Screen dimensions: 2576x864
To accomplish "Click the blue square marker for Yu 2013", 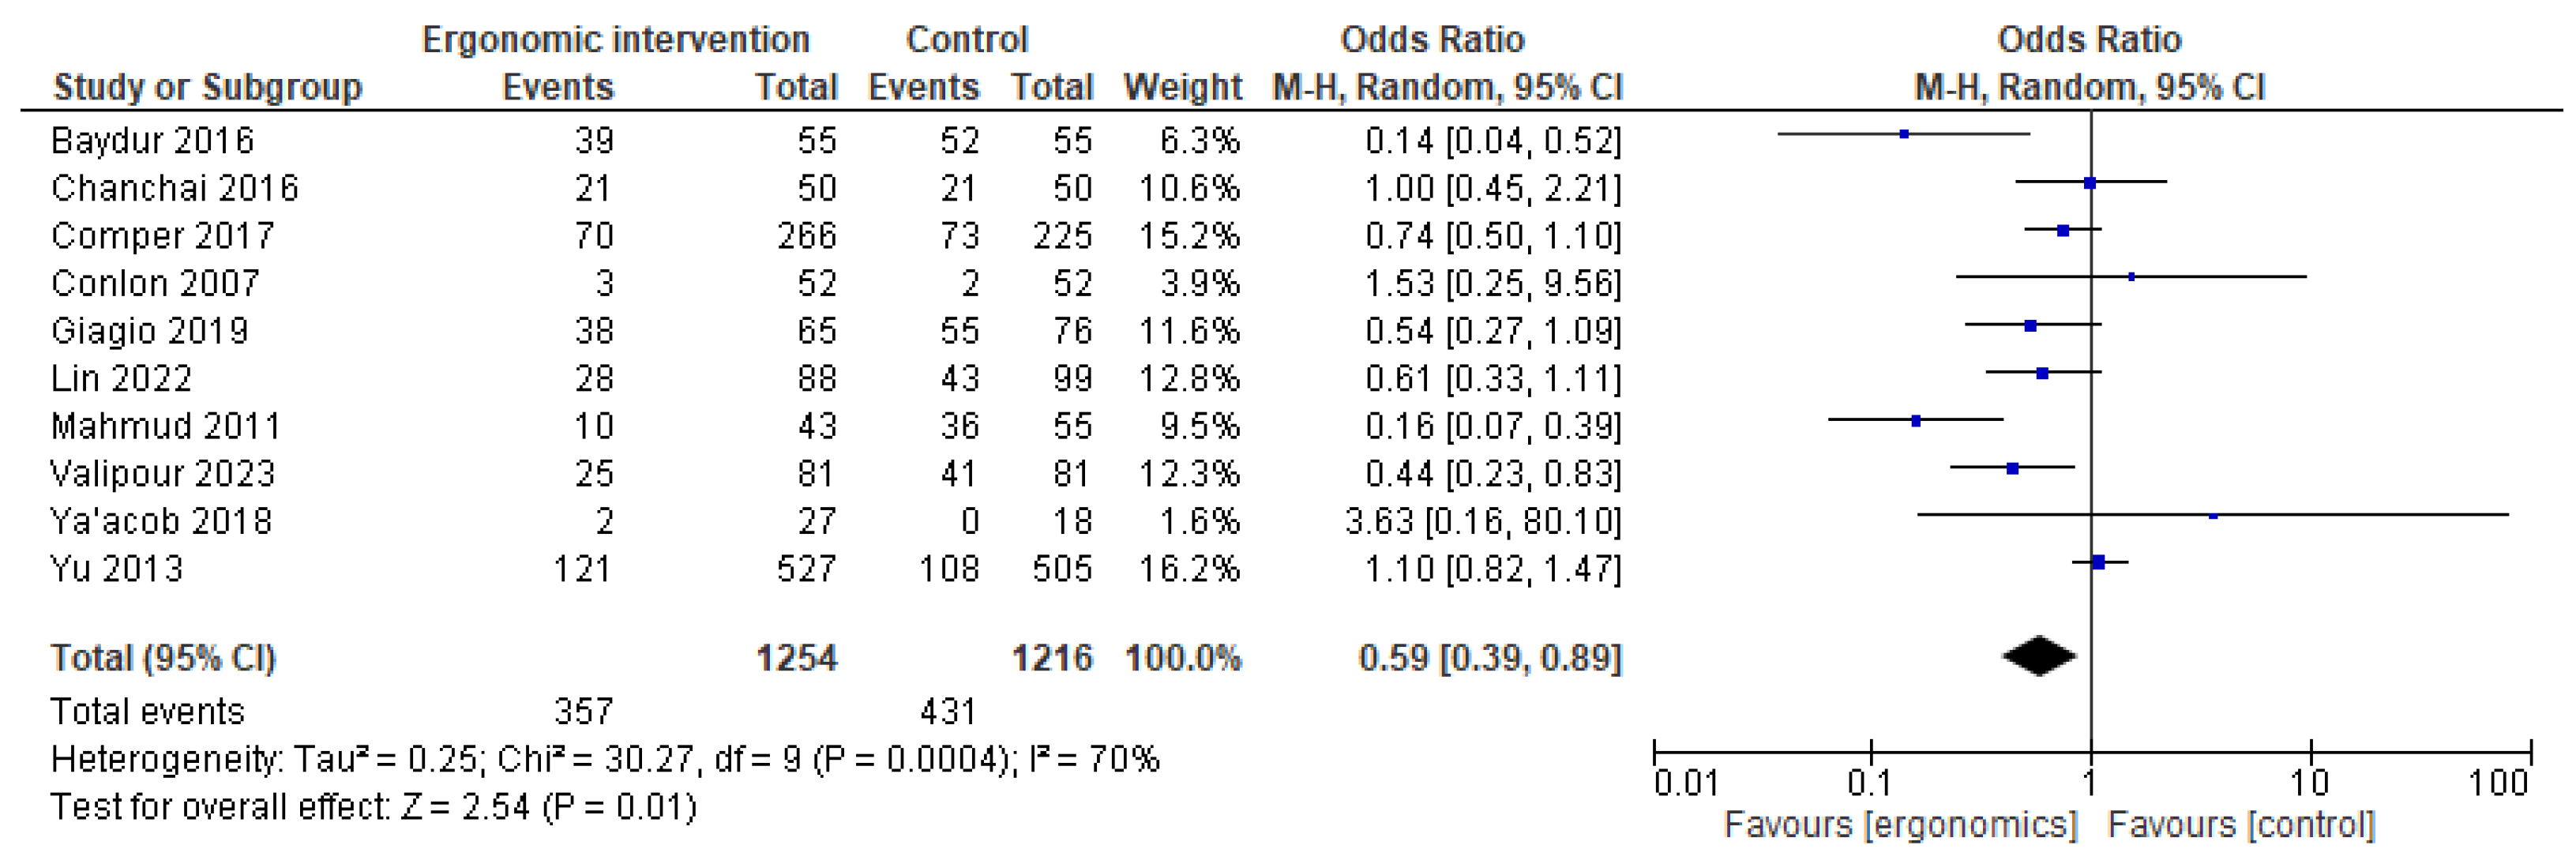I will click(2098, 563).
